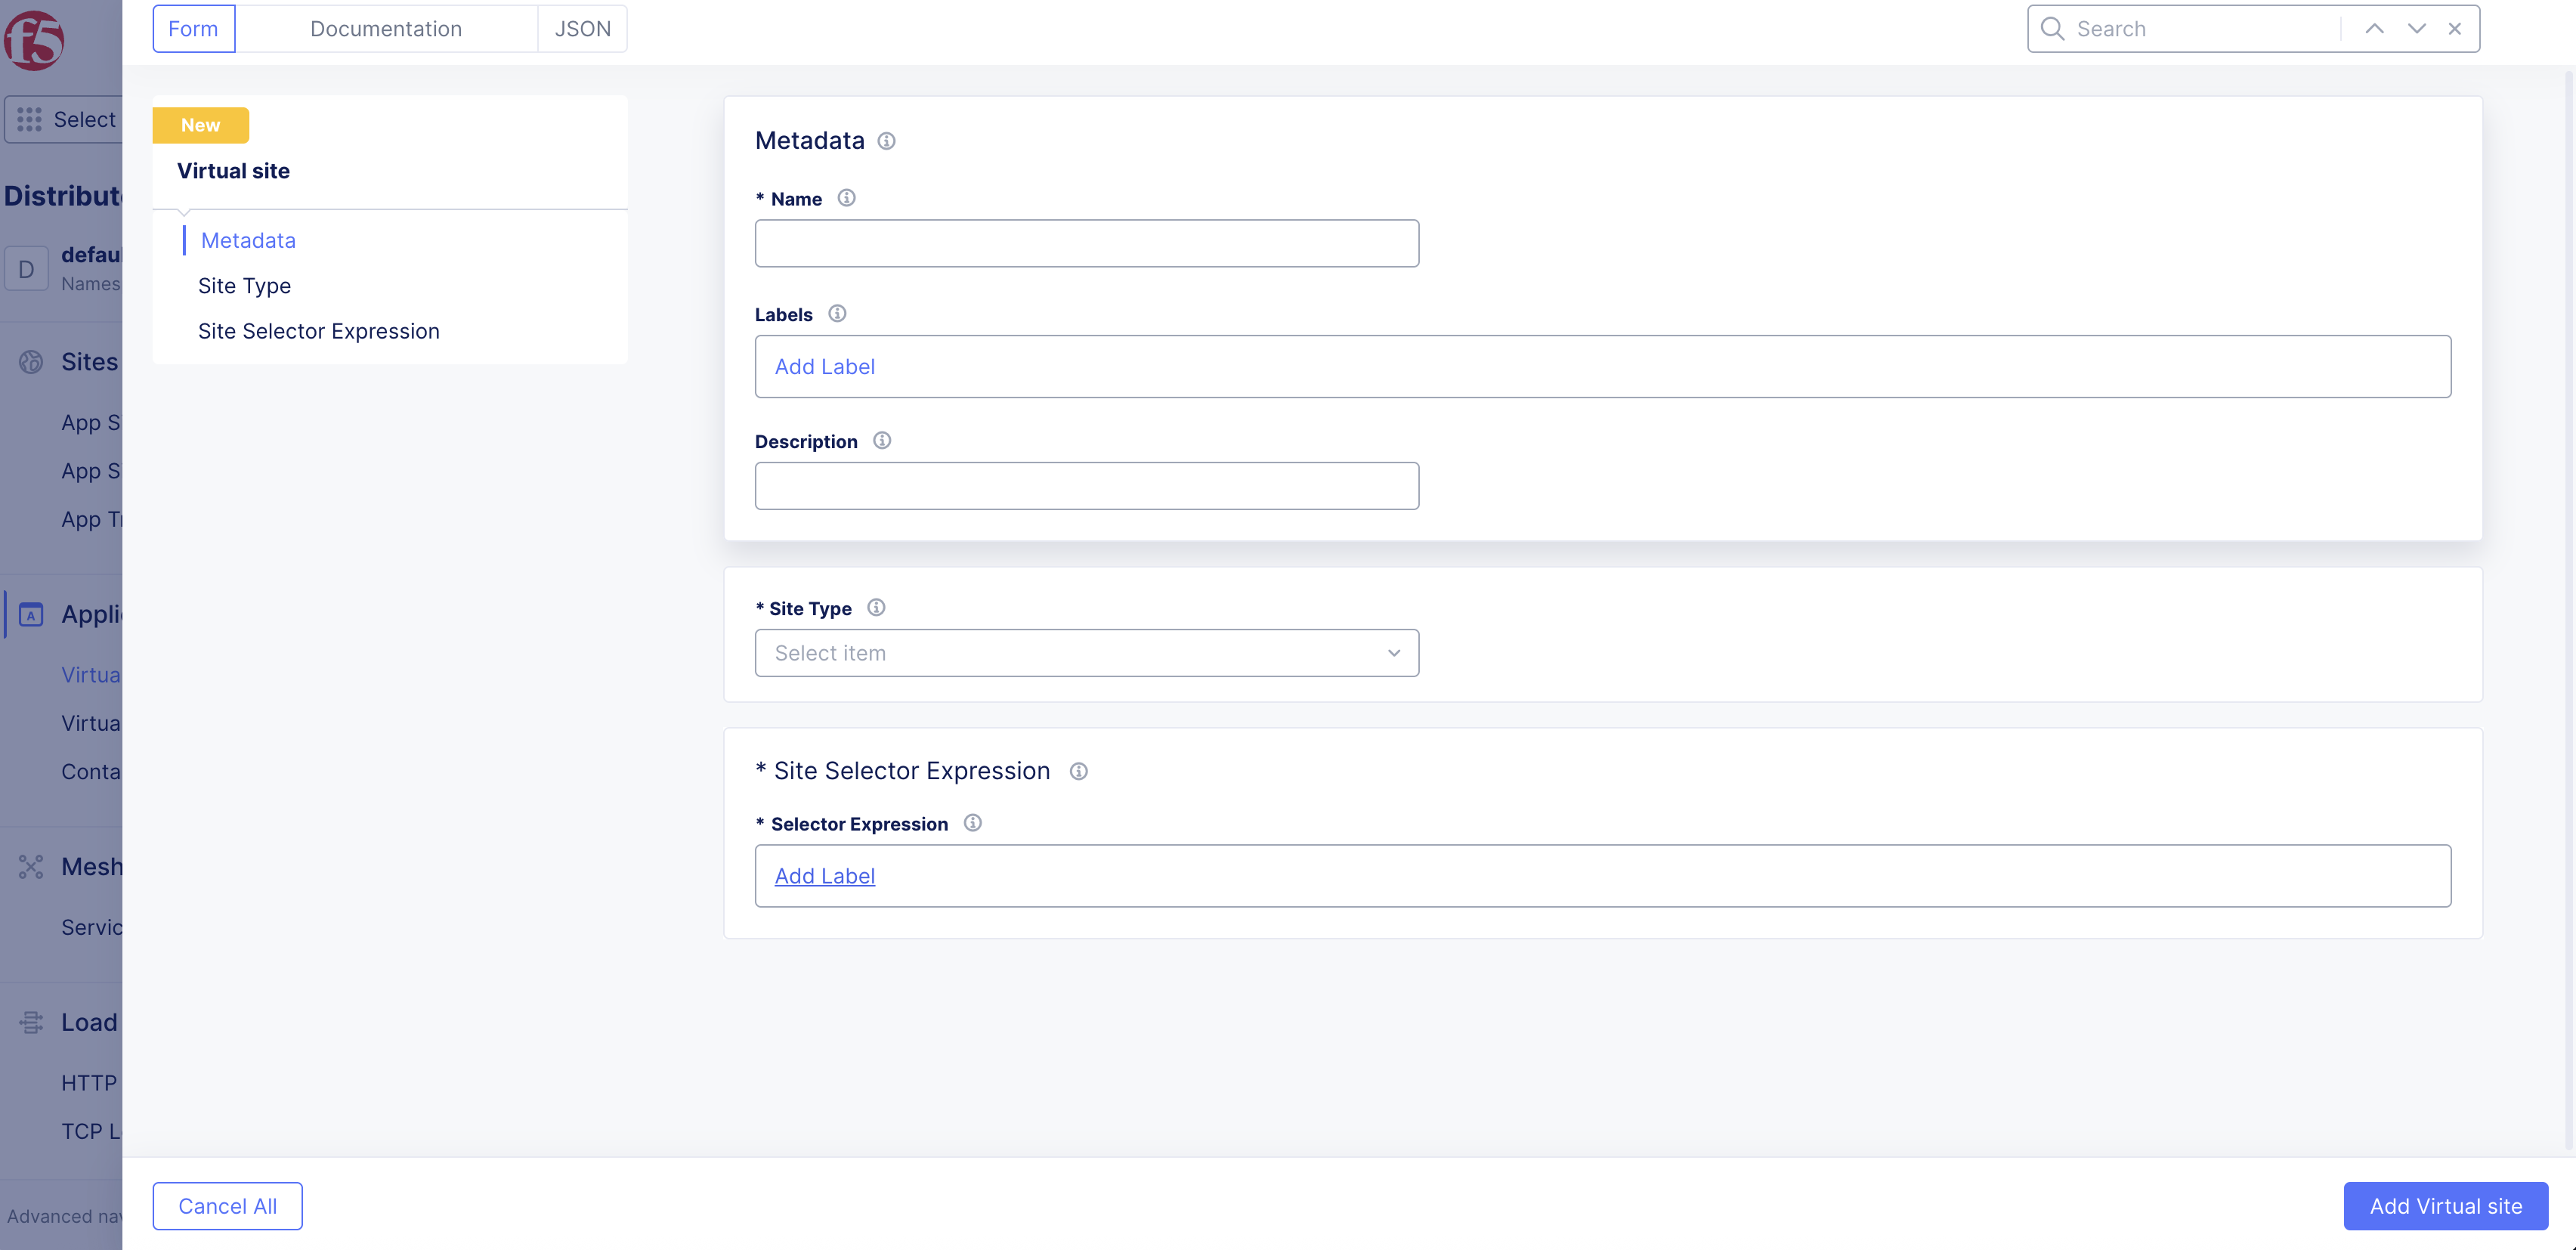
Task: Open the Select service grid icon
Action: (29, 119)
